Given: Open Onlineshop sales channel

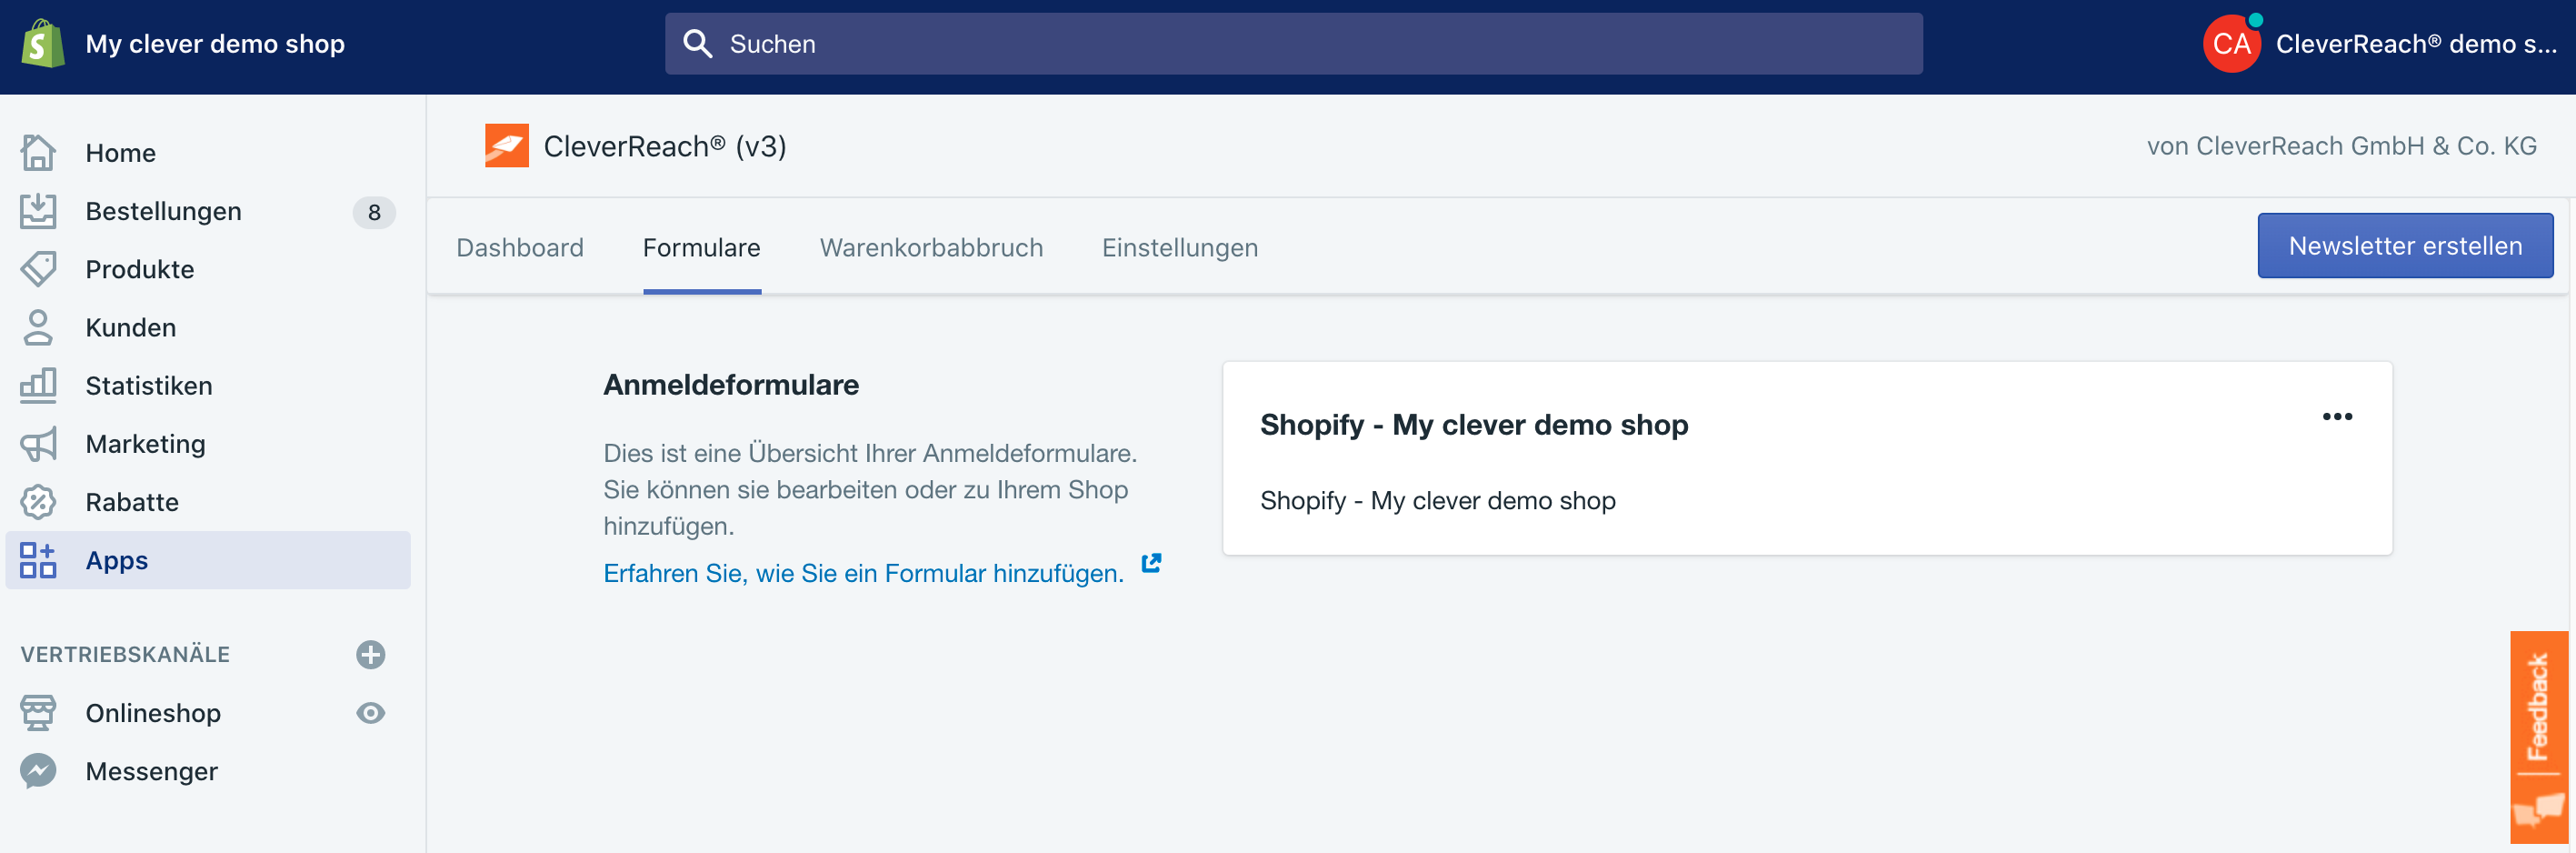Looking at the screenshot, I should coord(153,713).
